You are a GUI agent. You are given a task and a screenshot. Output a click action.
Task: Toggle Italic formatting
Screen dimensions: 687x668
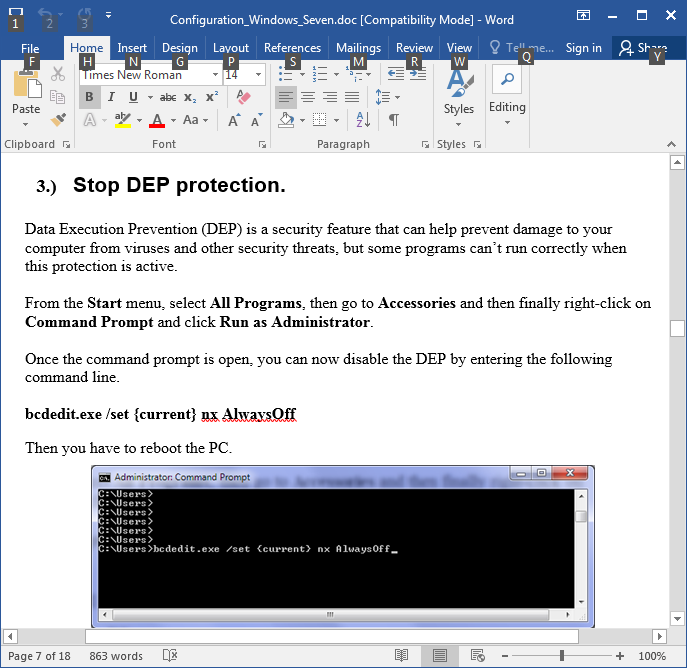(110, 97)
